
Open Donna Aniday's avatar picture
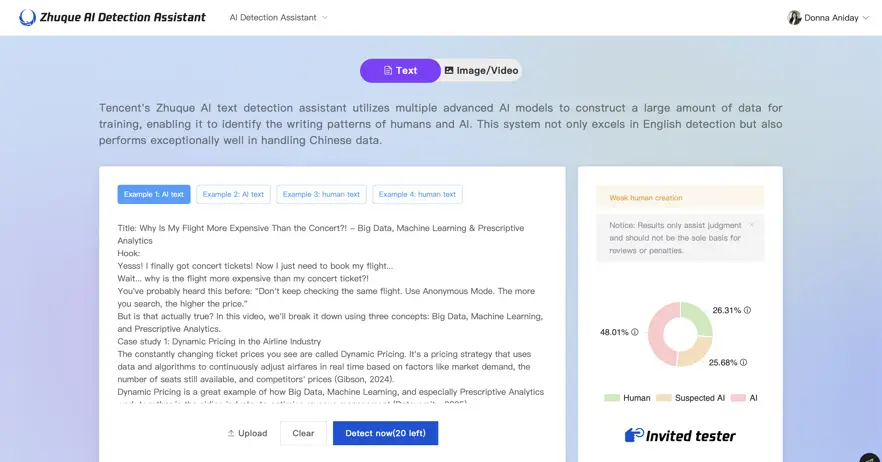794,17
